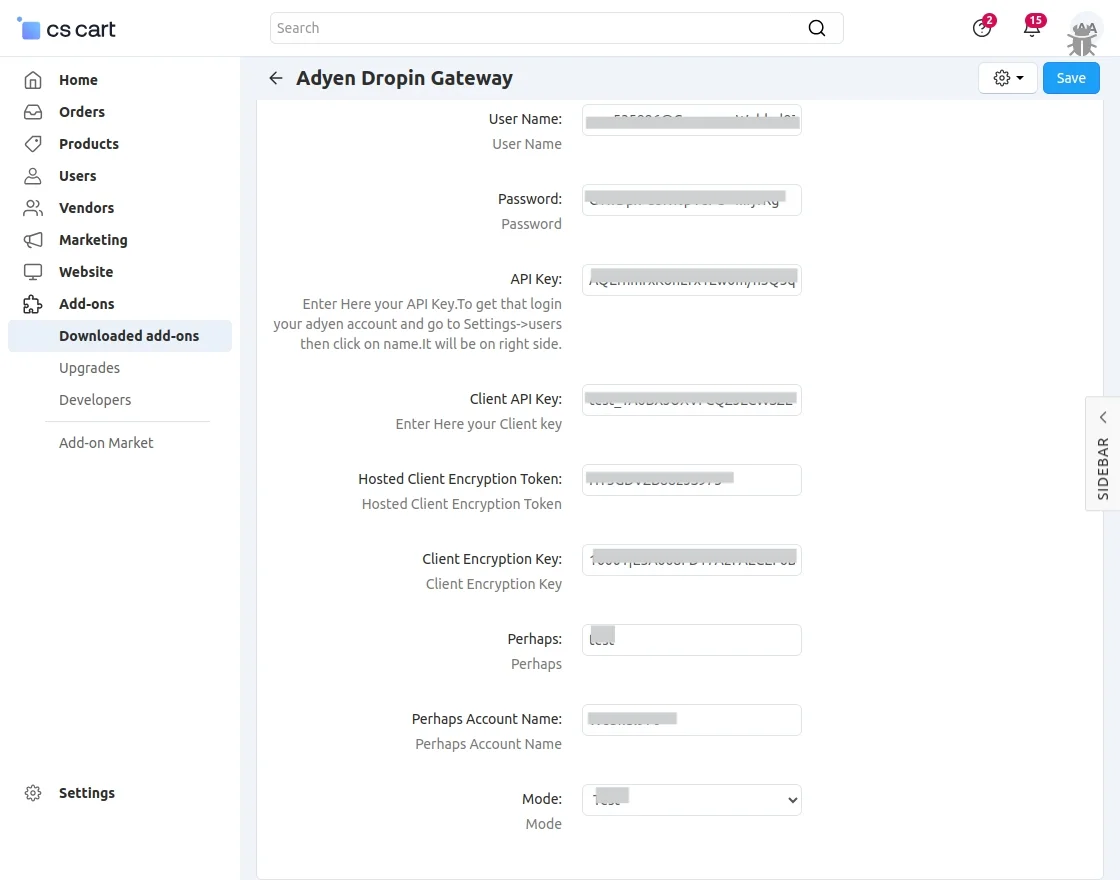Screen dimensions: 1120x880
Task: Click the Upgrades link
Action: 89,368
